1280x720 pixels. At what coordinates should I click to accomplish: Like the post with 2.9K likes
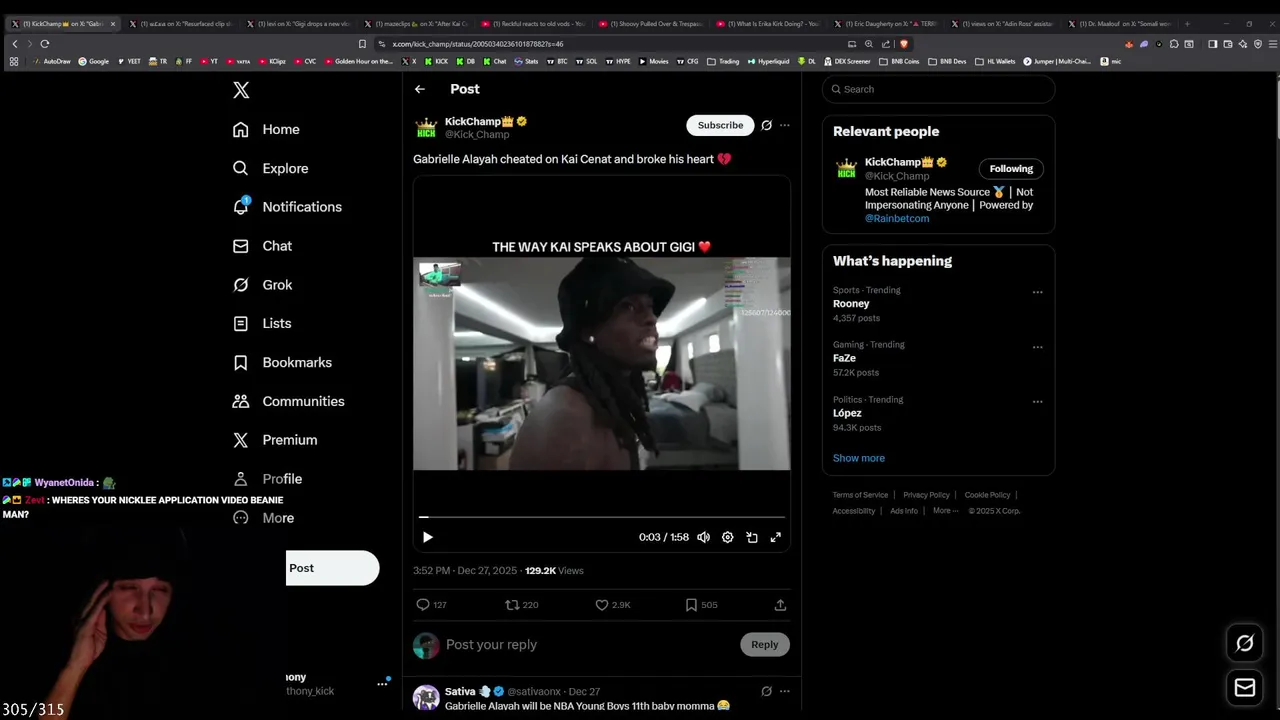pos(613,605)
